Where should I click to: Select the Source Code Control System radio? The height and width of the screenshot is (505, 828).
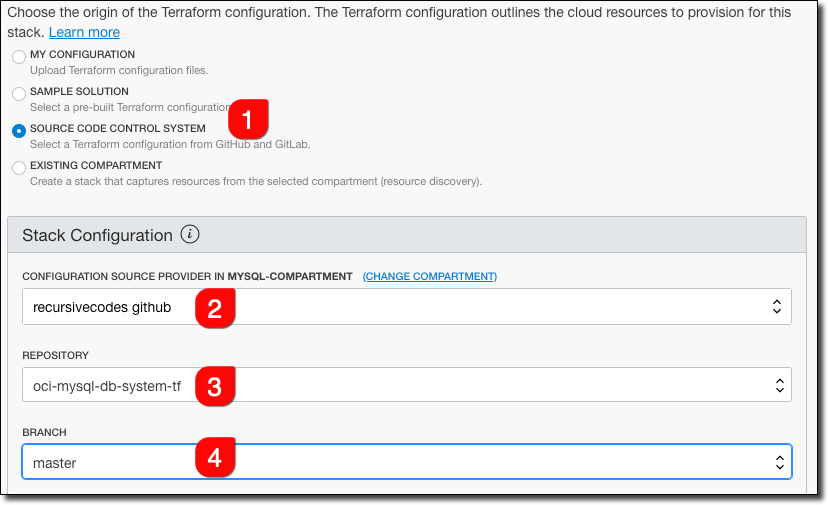click(19, 130)
